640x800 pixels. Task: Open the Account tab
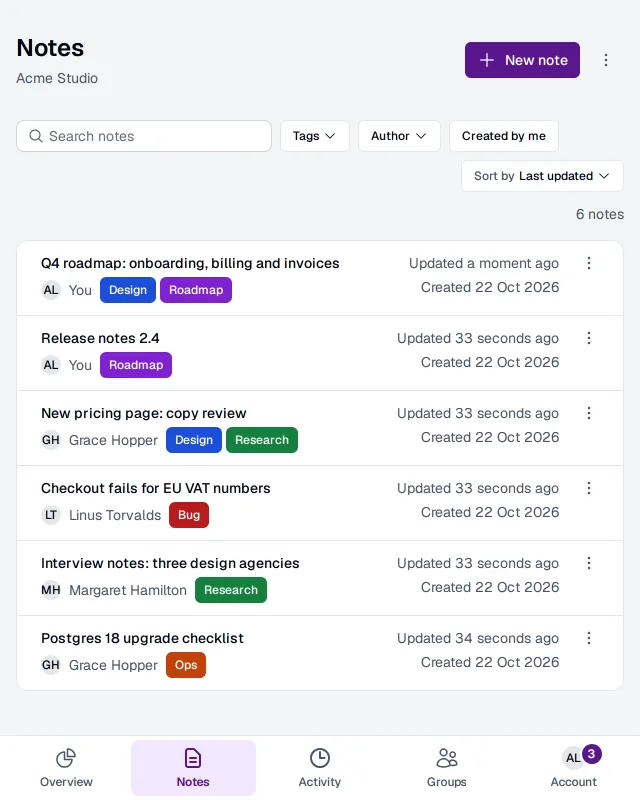574,768
